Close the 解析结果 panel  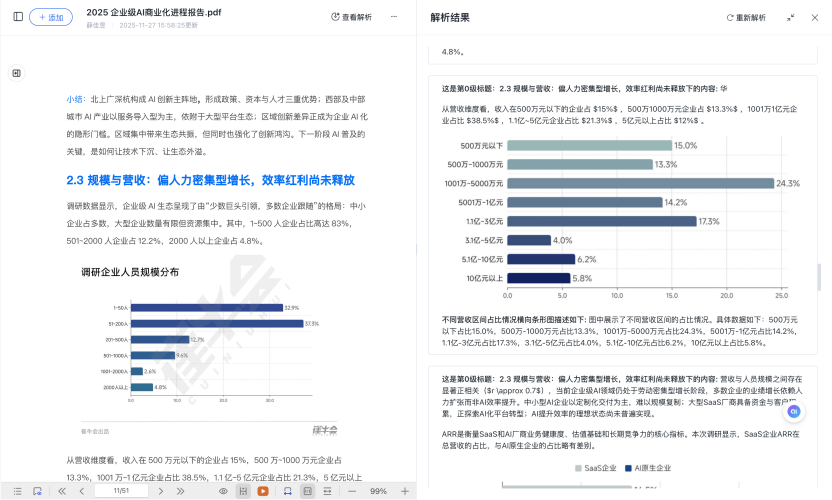pyautogui.click(x=815, y=18)
